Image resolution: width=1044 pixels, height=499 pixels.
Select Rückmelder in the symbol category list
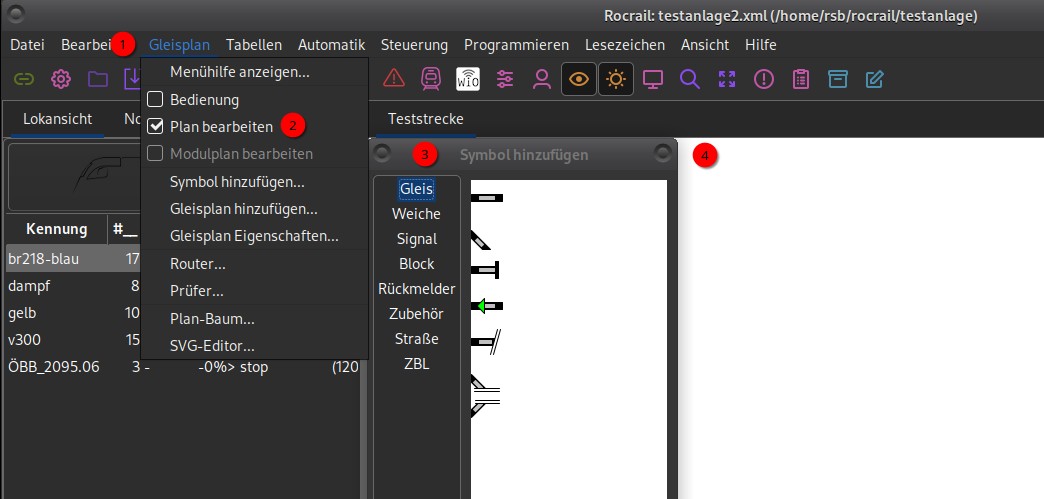coord(416,289)
